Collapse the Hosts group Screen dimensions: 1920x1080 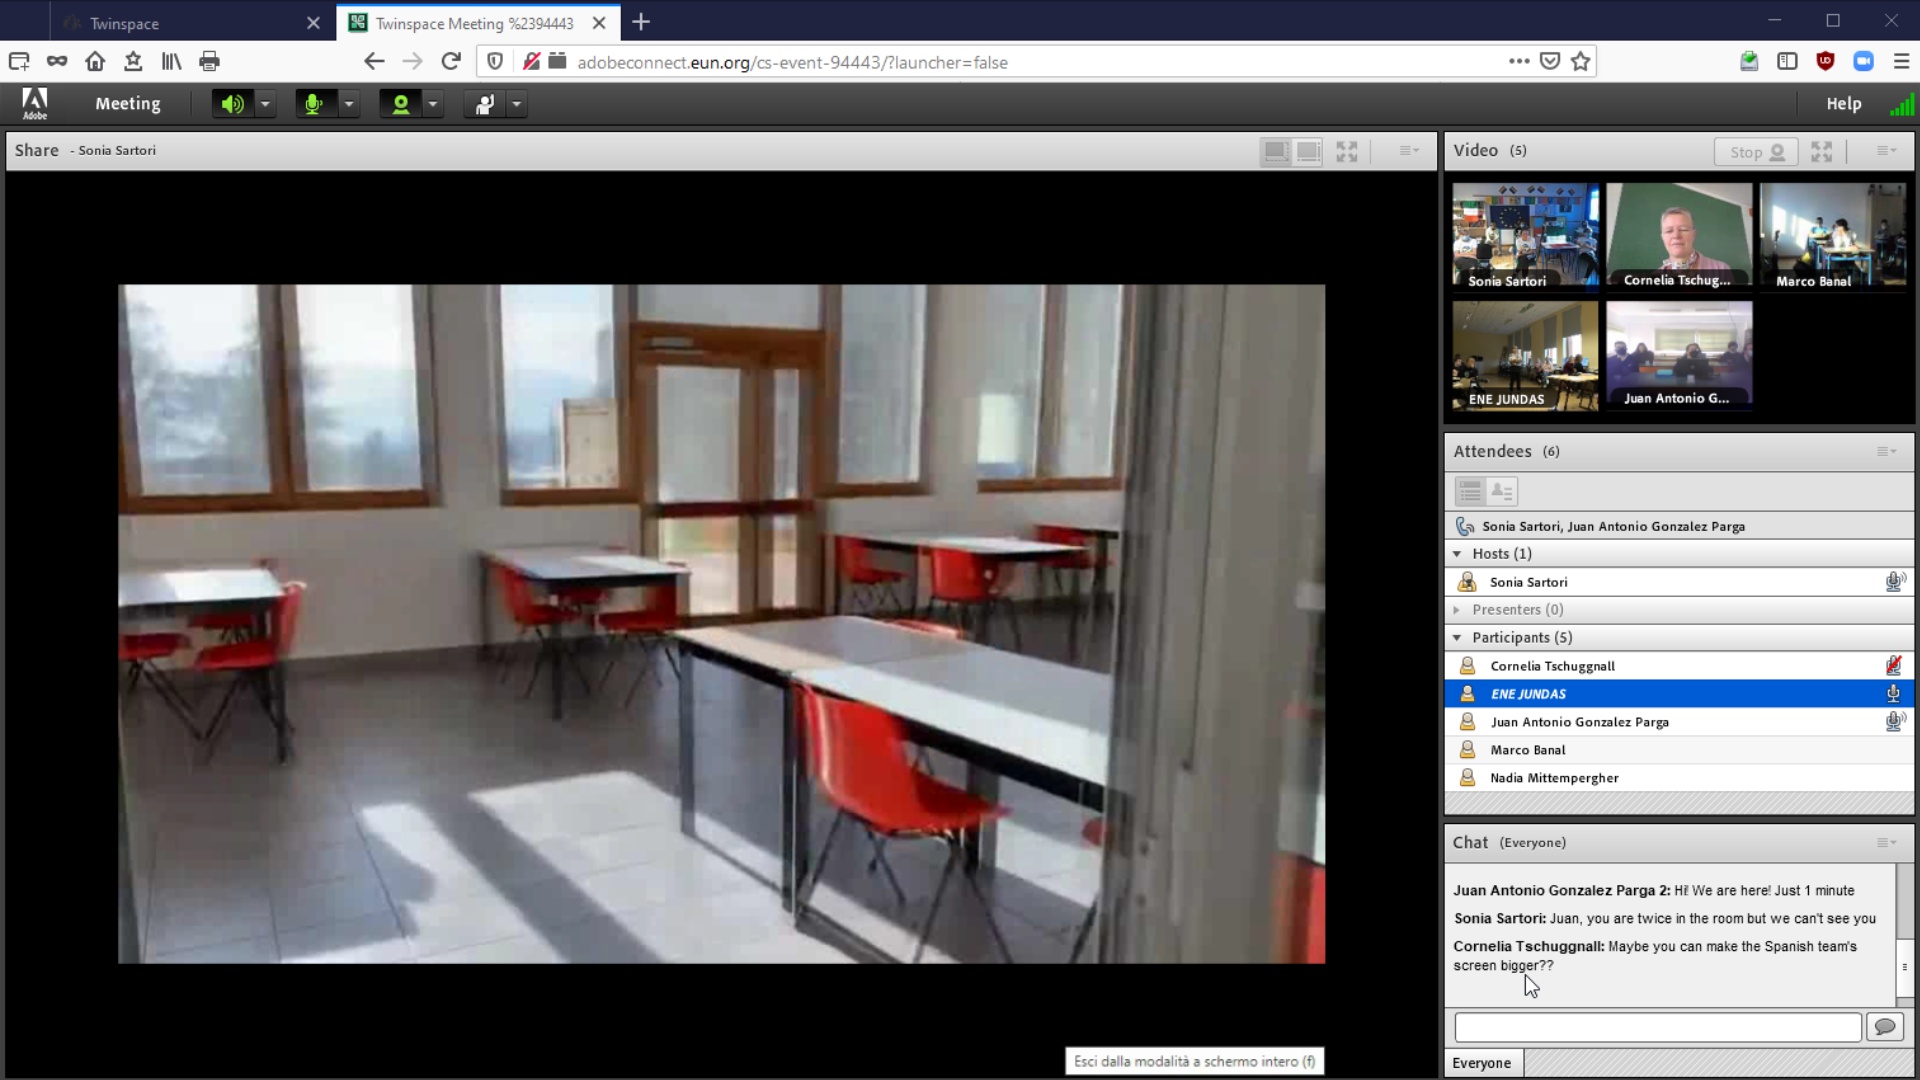1457,554
